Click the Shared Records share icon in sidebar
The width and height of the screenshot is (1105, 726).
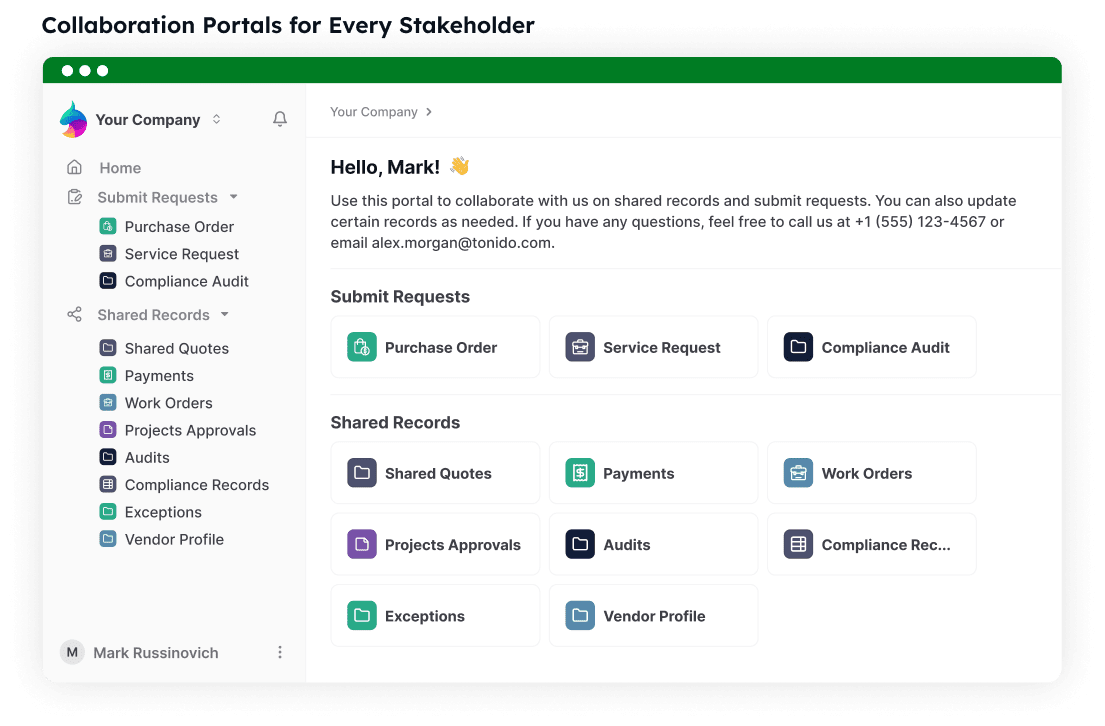point(74,315)
